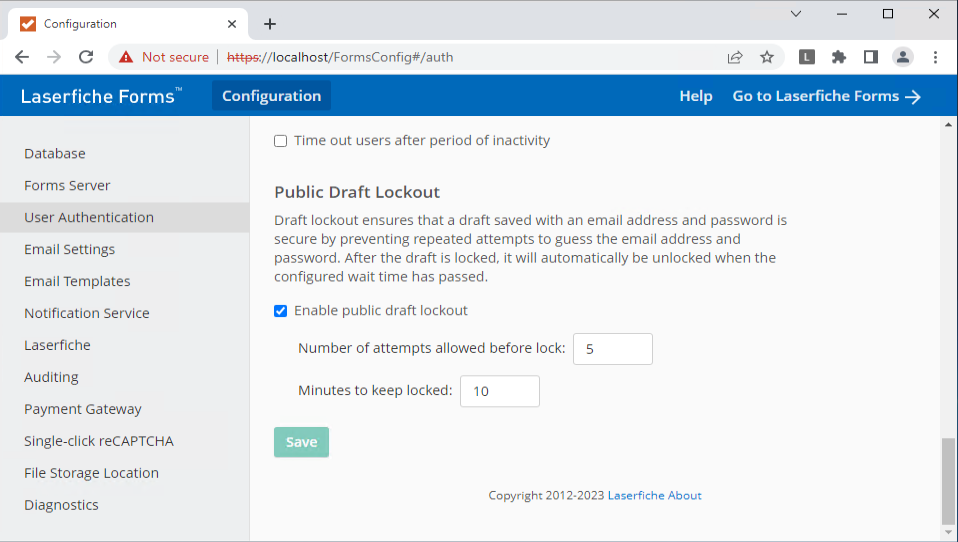Image resolution: width=958 pixels, height=542 pixels.
Task: Open Chrome three-dot menu
Action: point(935,57)
